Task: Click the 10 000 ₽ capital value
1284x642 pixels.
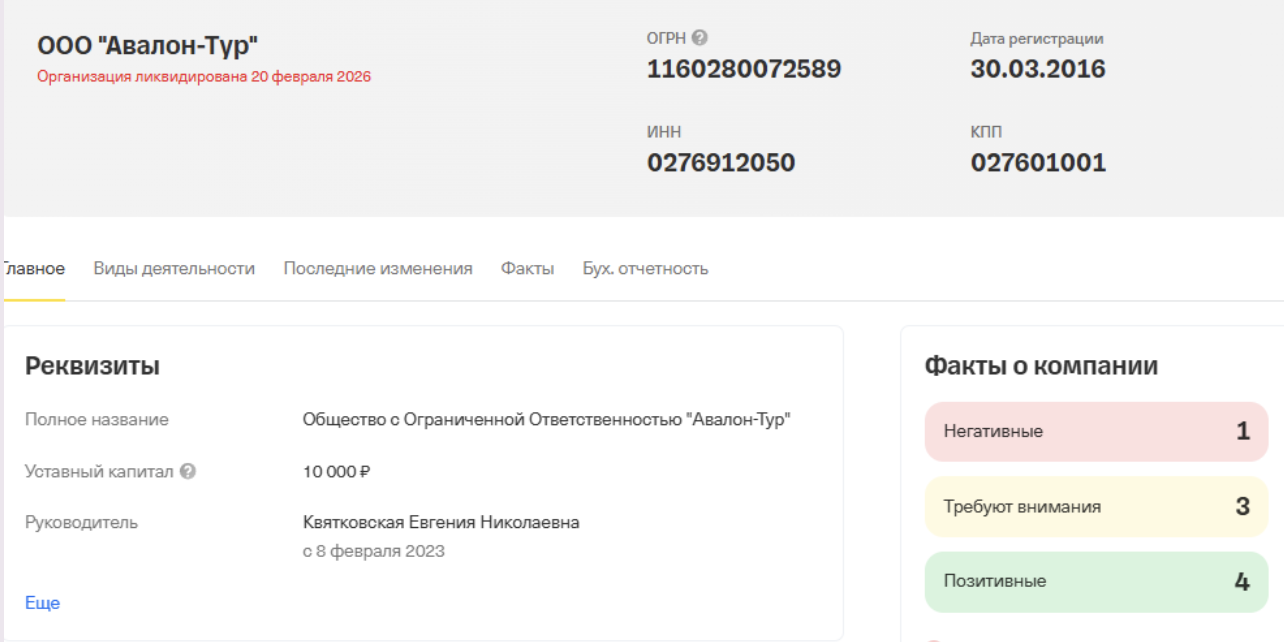Action: tap(337, 471)
